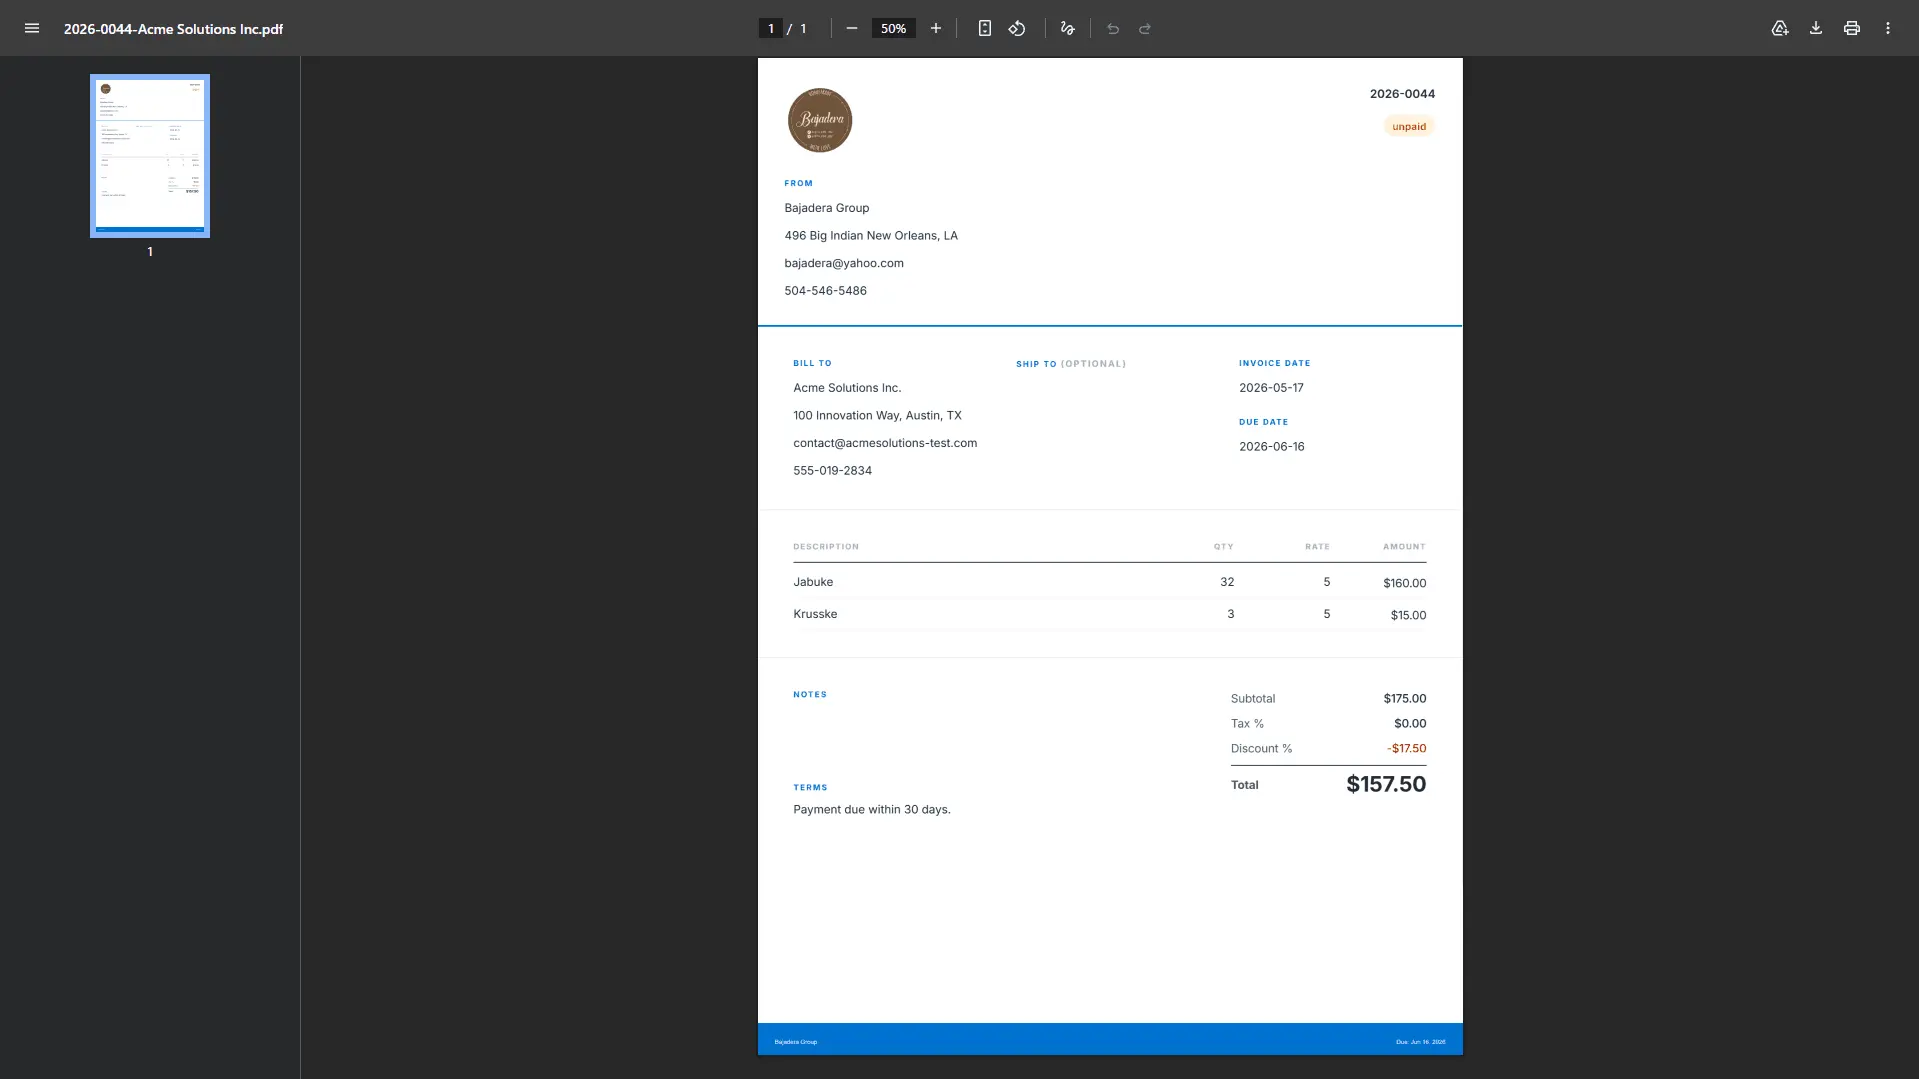Click the fit to page icon

(x=985, y=28)
